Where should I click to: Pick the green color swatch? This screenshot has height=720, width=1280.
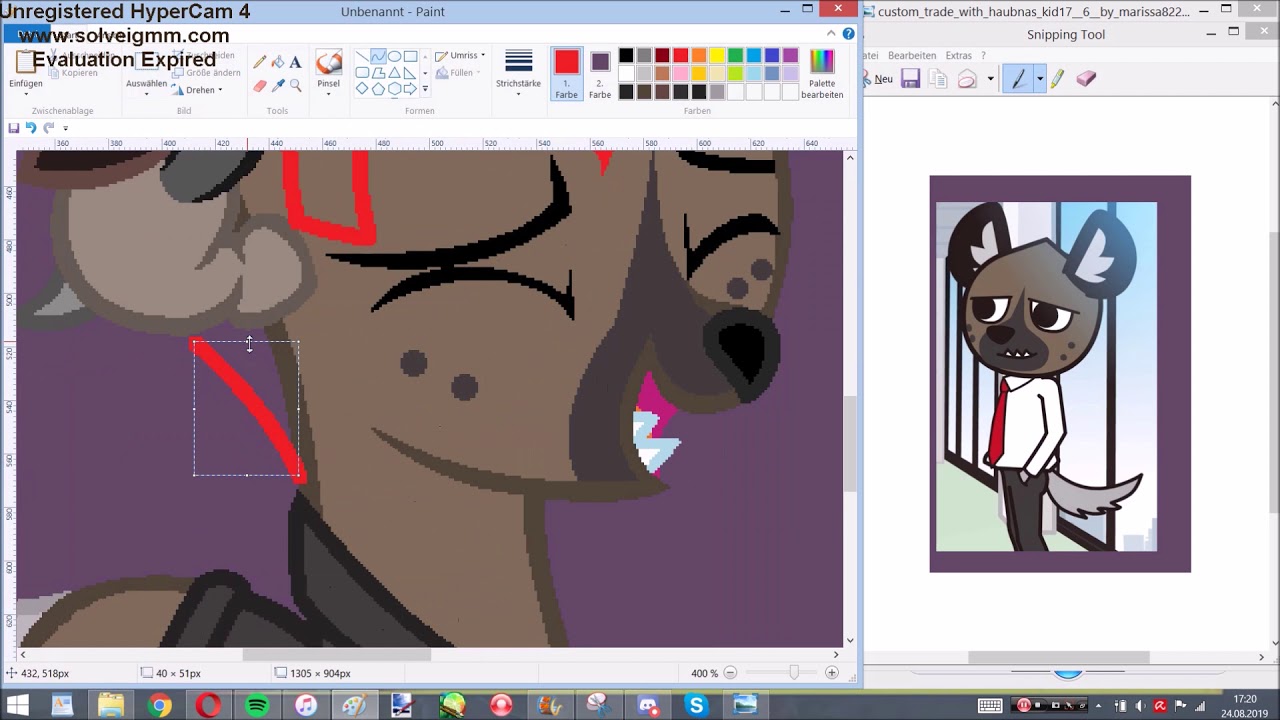[x=735, y=55]
